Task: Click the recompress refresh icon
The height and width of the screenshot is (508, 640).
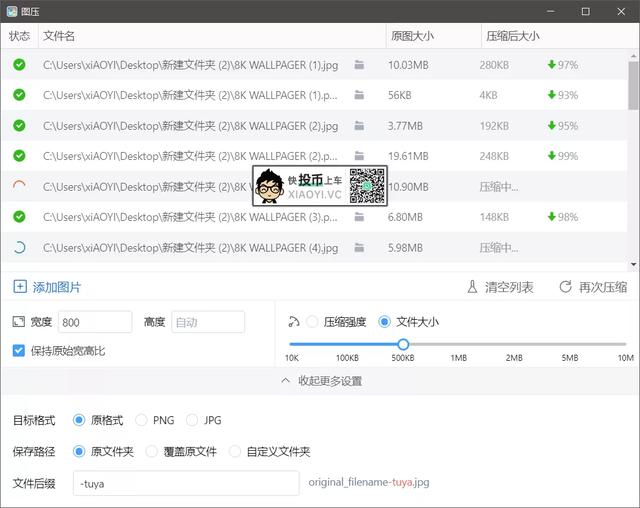Action: [x=565, y=287]
